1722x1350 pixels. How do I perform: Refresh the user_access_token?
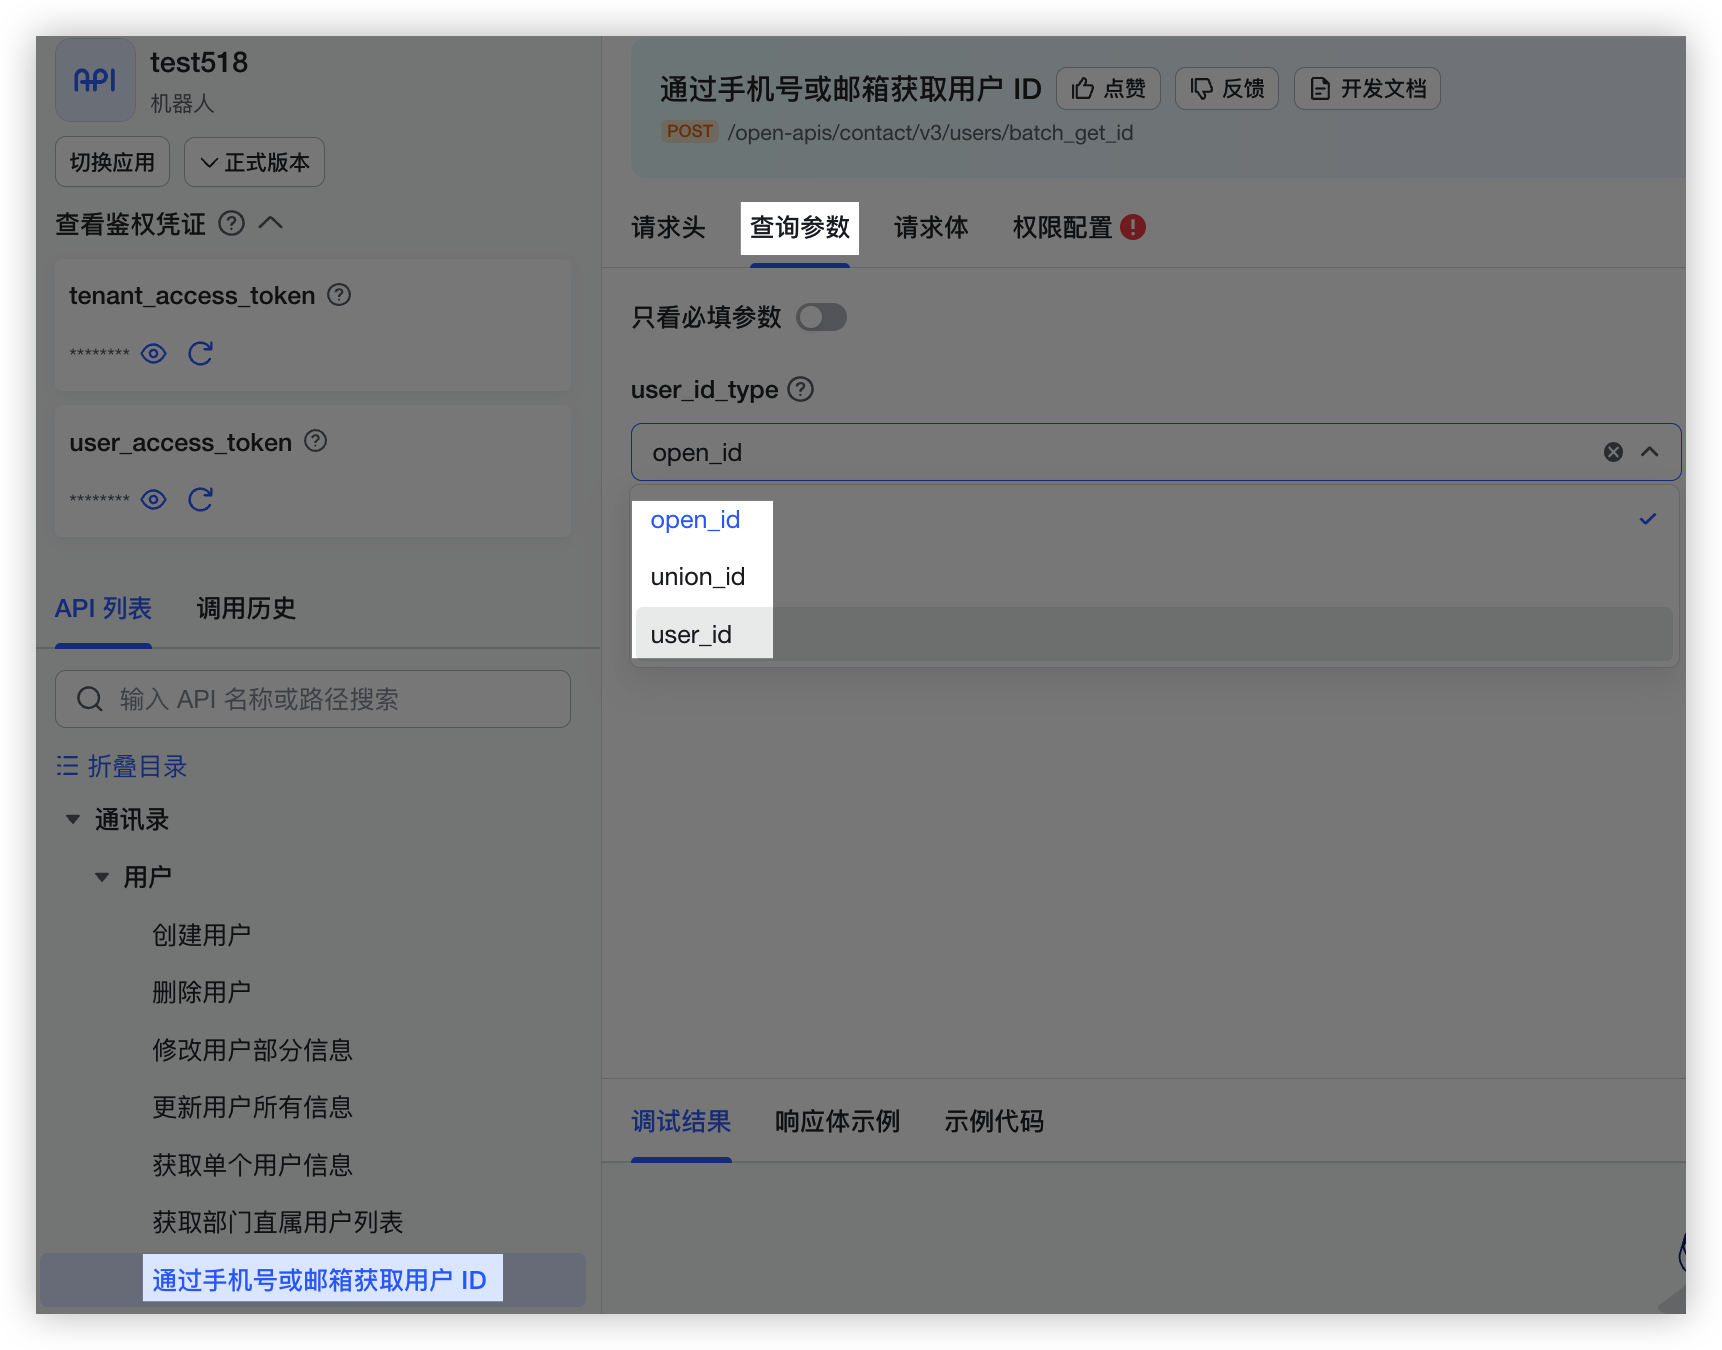point(200,500)
